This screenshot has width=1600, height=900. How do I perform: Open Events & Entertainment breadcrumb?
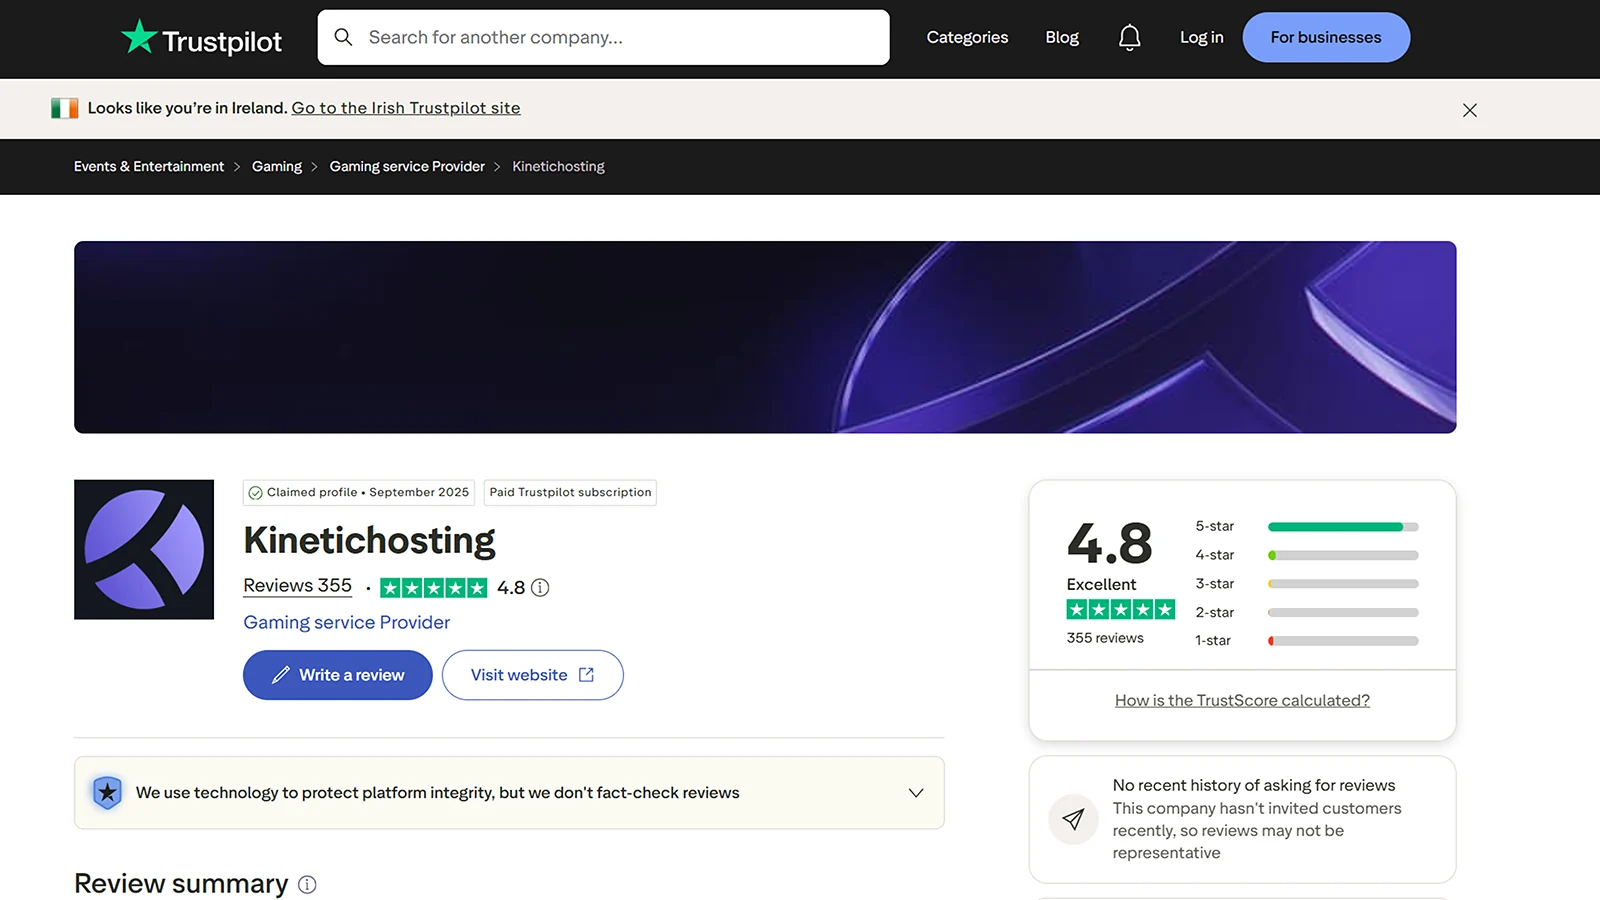tap(149, 166)
